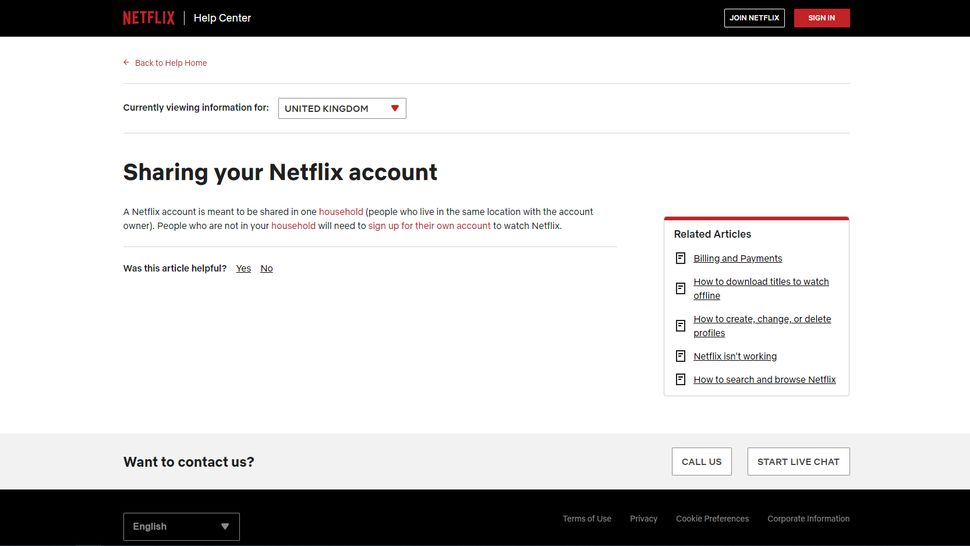The width and height of the screenshot is (970, 546).
Task: Click the 'Sharing your Netflix account' heading
Action: 280,172
